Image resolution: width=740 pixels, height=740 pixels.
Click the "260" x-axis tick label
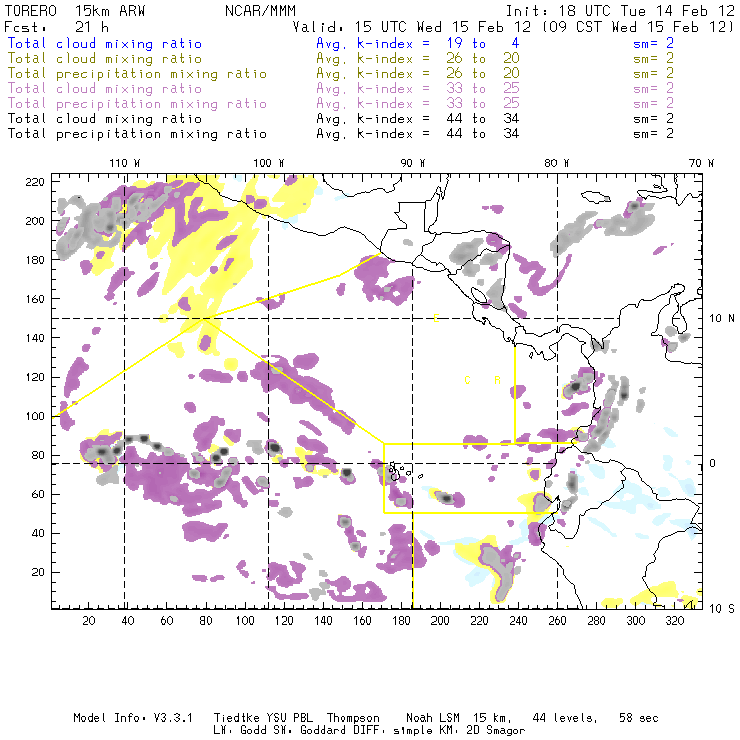click(557, 621)
